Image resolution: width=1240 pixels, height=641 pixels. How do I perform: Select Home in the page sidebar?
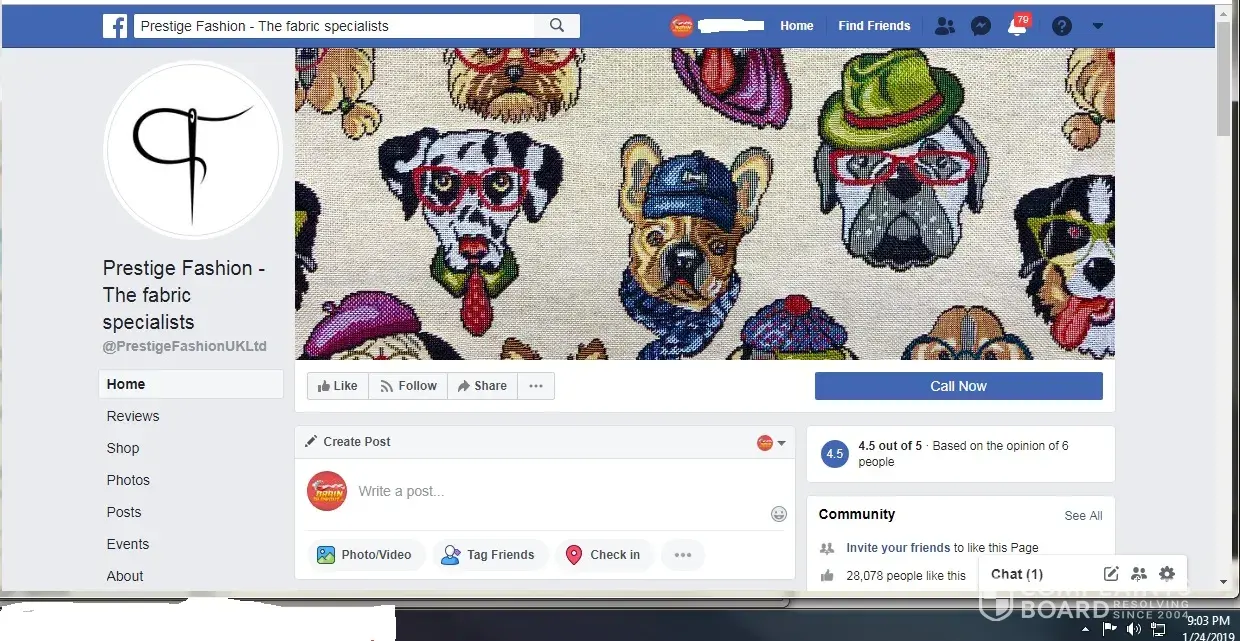tap(191, 384)
